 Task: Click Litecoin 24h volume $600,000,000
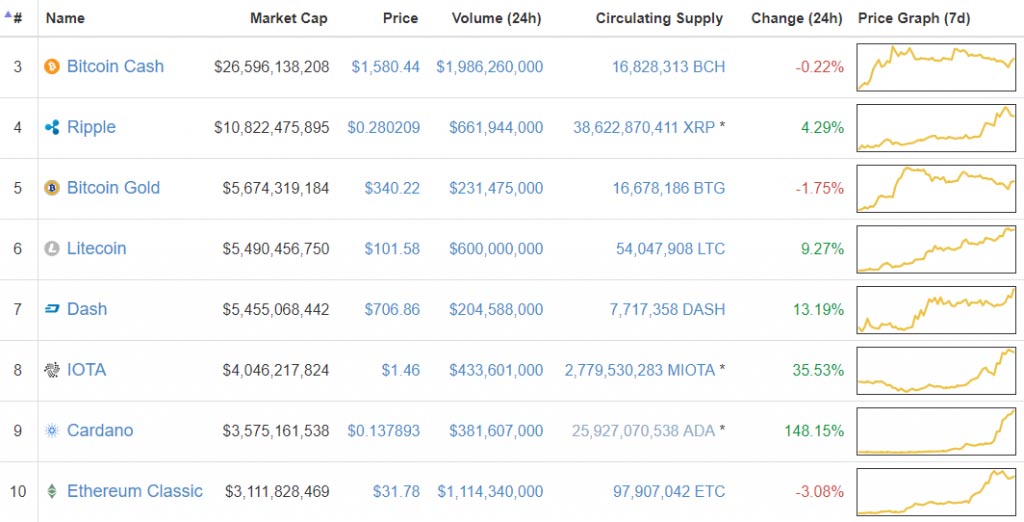pyautogui.click(x=496, y=249)
